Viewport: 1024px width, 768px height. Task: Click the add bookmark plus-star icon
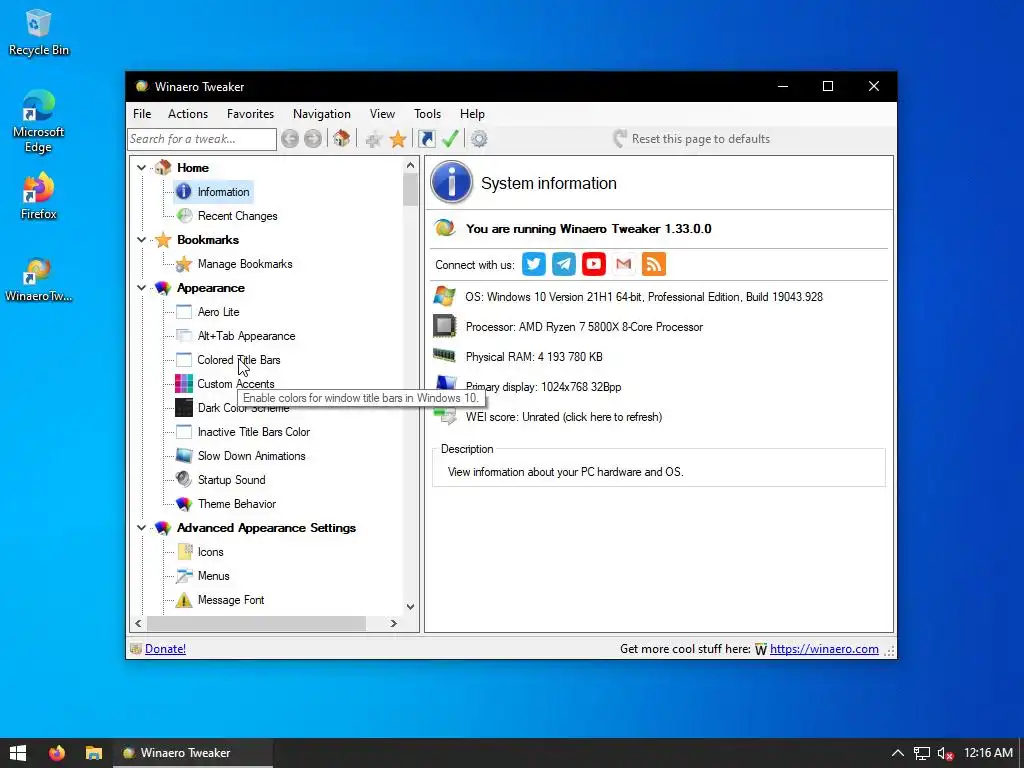tap(374, 138)
